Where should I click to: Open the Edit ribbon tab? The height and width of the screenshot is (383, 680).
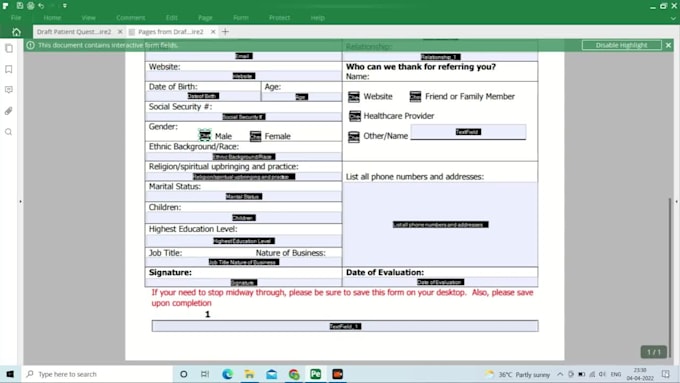click(171, 18)
